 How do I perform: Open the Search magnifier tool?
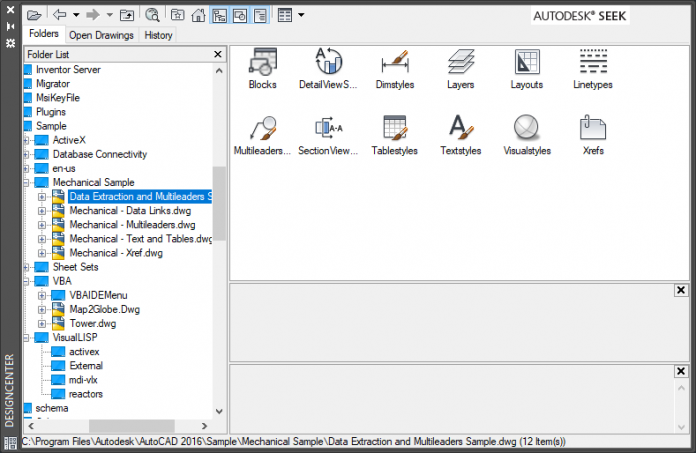coord(152,15)
